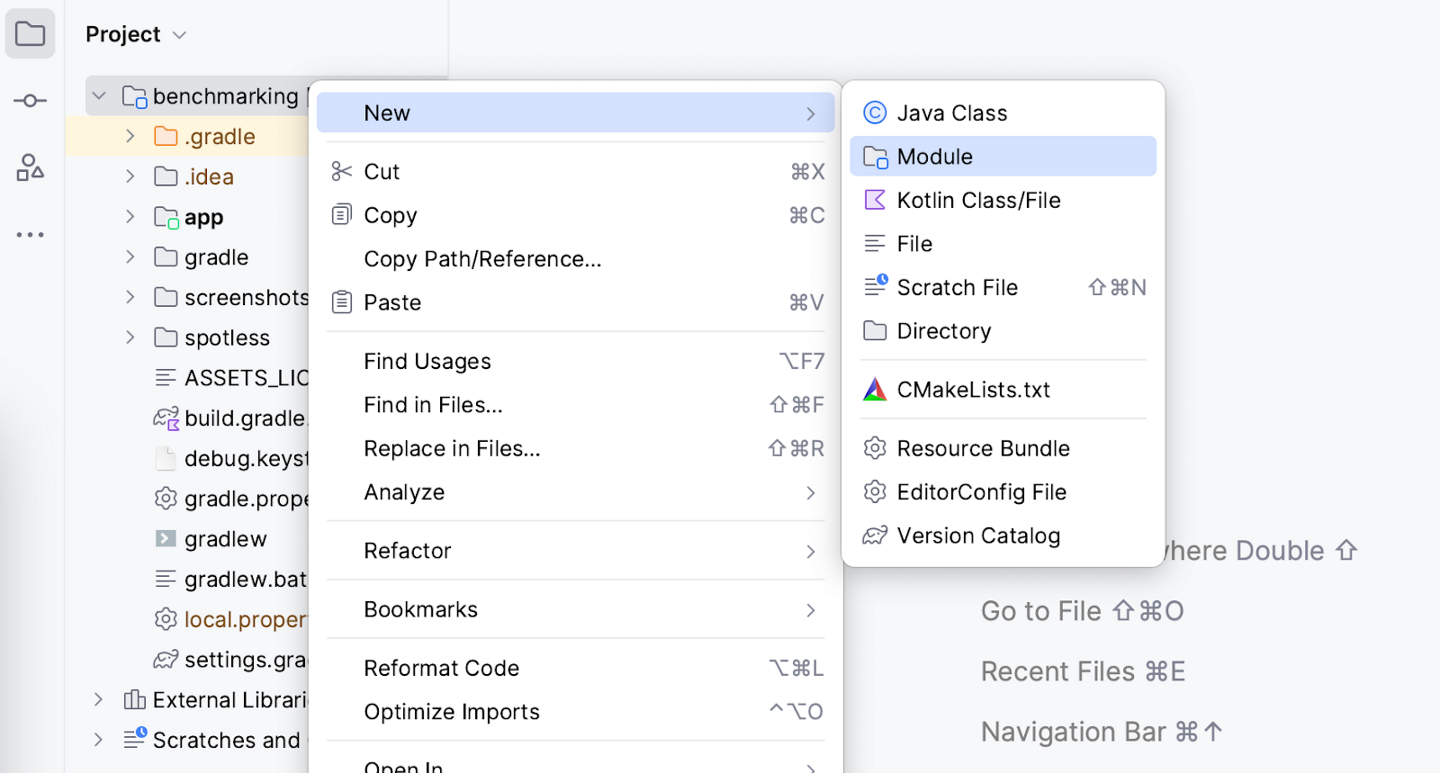Click the Scratch File icon

point(875,287)
